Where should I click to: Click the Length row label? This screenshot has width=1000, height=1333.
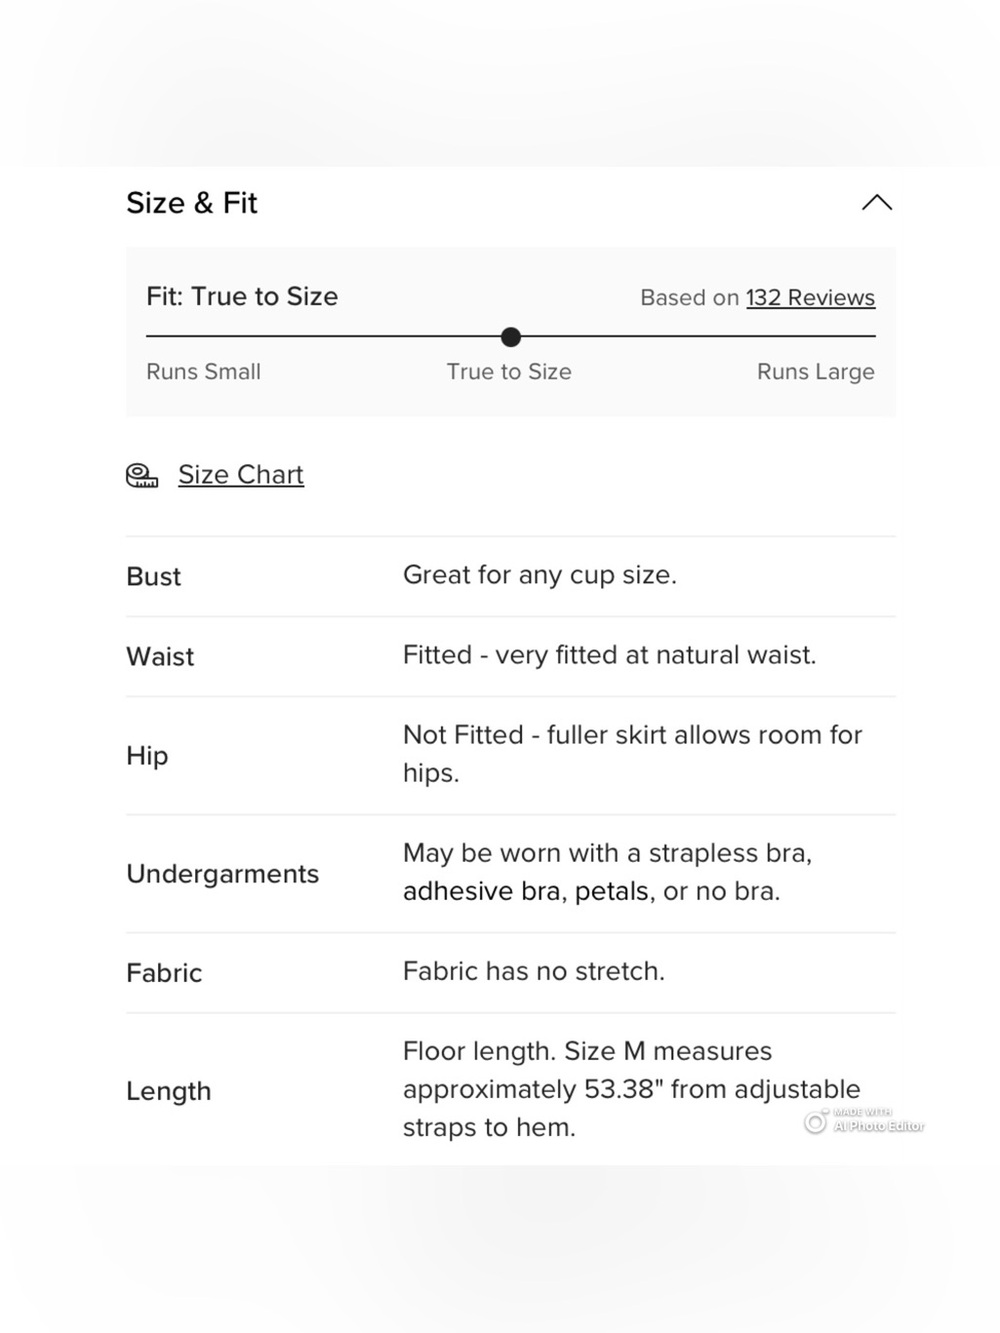(x=169, y=1091)
